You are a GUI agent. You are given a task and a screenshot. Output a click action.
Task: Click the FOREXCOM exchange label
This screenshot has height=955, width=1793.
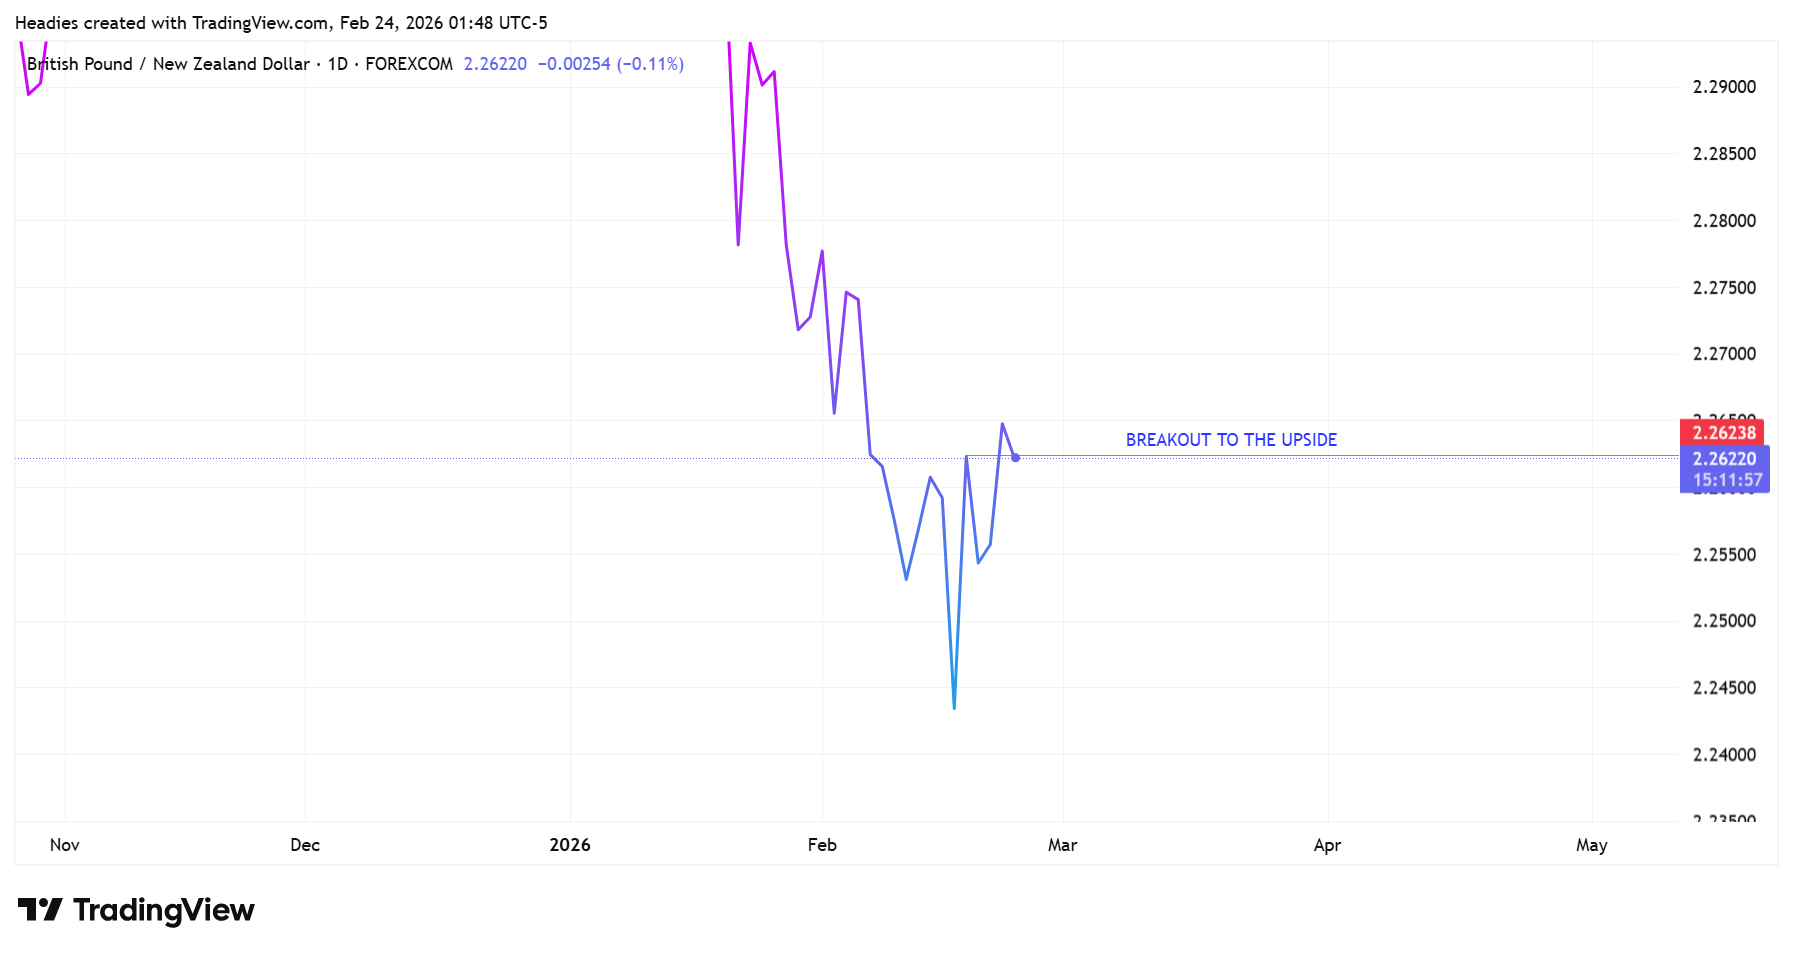pyautogui.click(x=409, y=64)
